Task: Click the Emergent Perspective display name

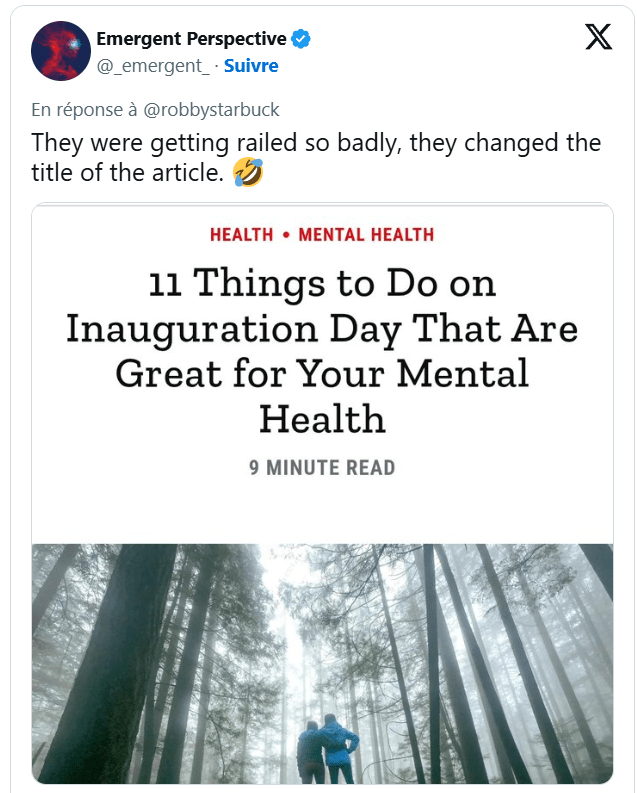Action: [191, 39]
